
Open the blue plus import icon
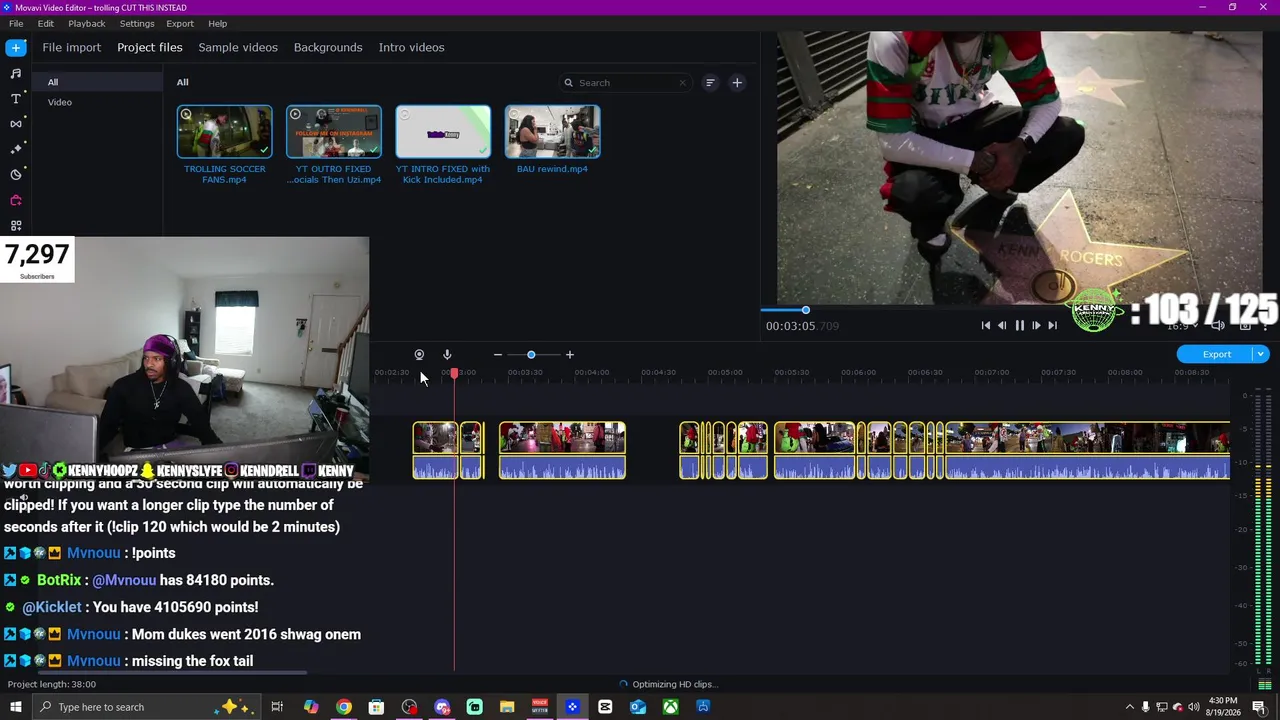(x=16, y=47)
